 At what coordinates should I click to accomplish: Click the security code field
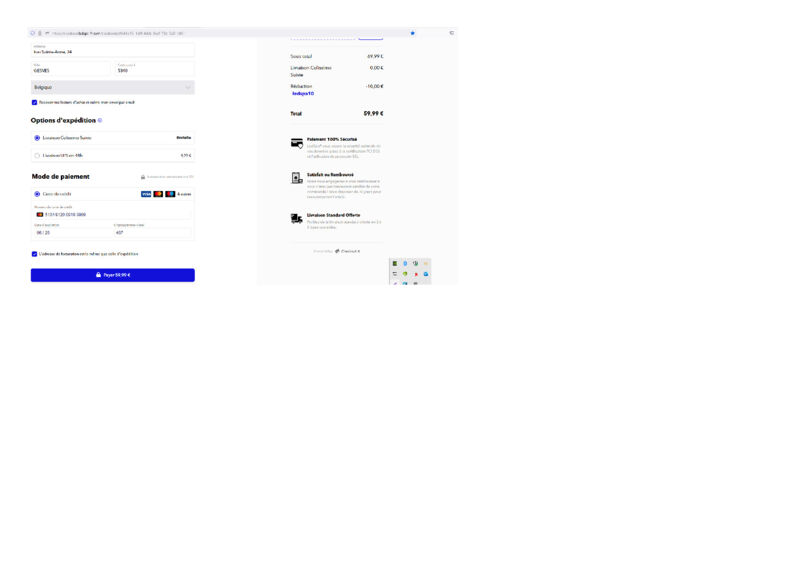[153, 231]
